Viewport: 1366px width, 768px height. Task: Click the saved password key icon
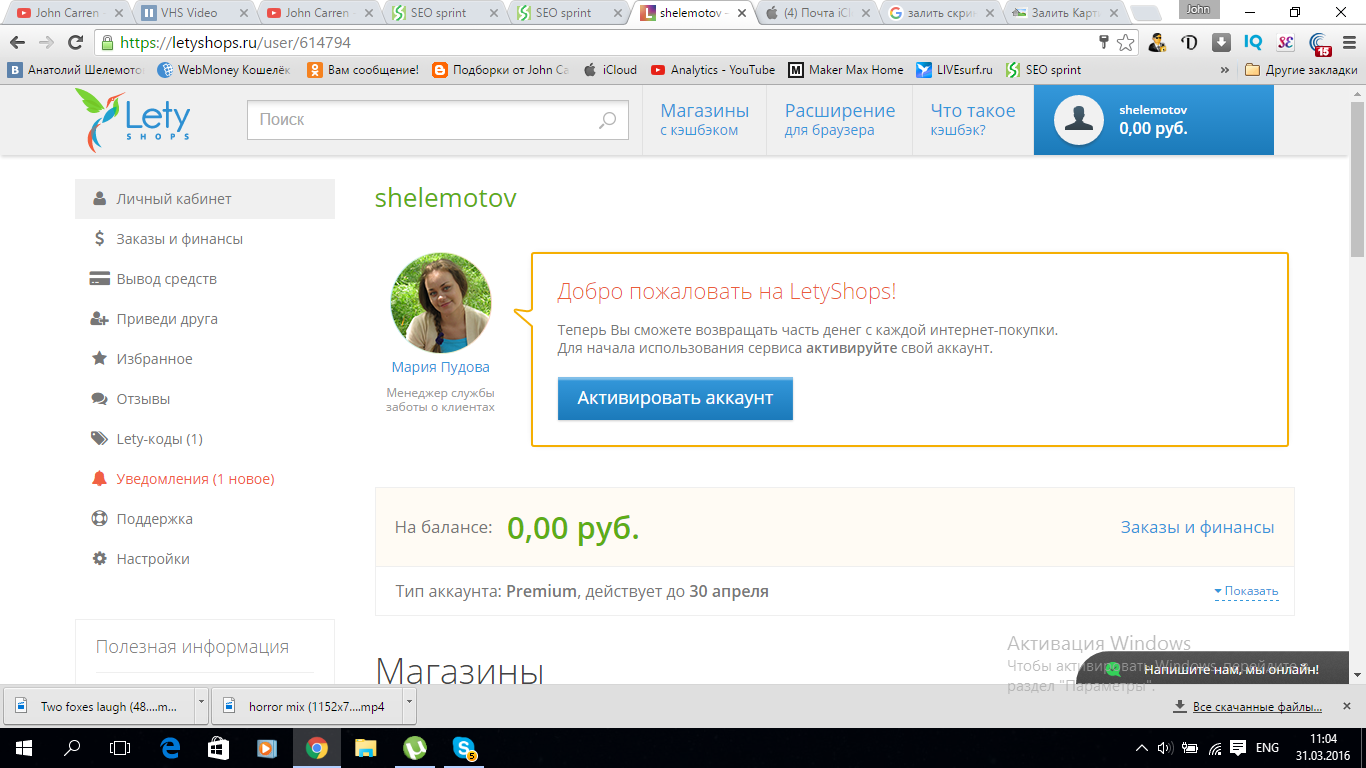coord(1104,43)
